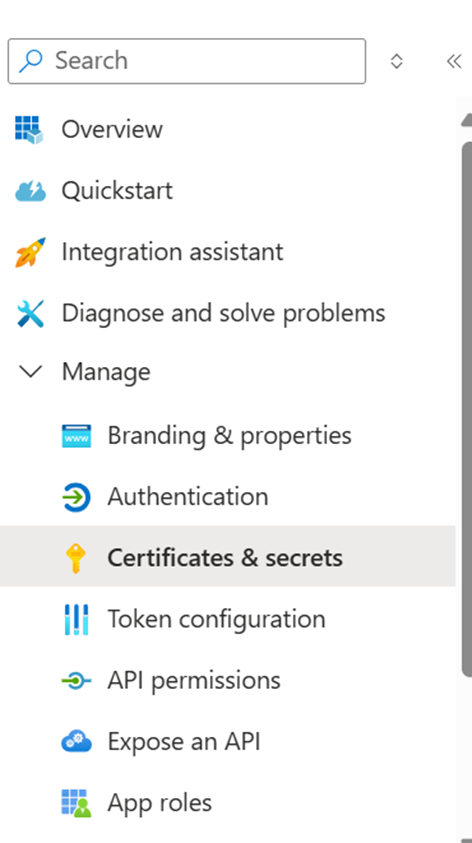Screen dimensions: 472x843
Task: Click the Integration assistant rocket icon
Action: coord(30,252)
